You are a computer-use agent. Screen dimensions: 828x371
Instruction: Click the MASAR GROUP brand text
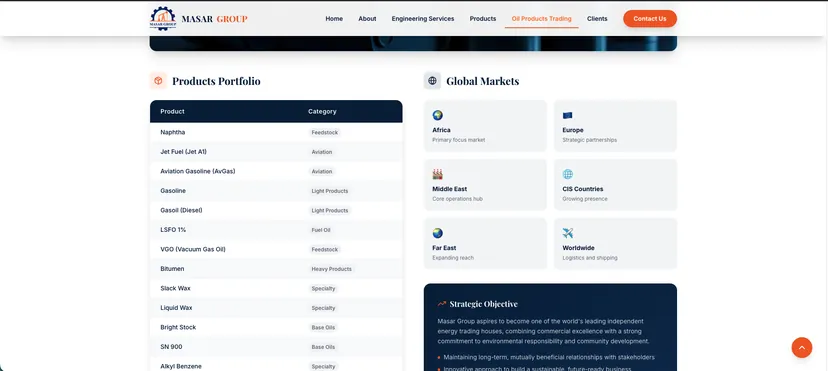click(x=214, y=19)
